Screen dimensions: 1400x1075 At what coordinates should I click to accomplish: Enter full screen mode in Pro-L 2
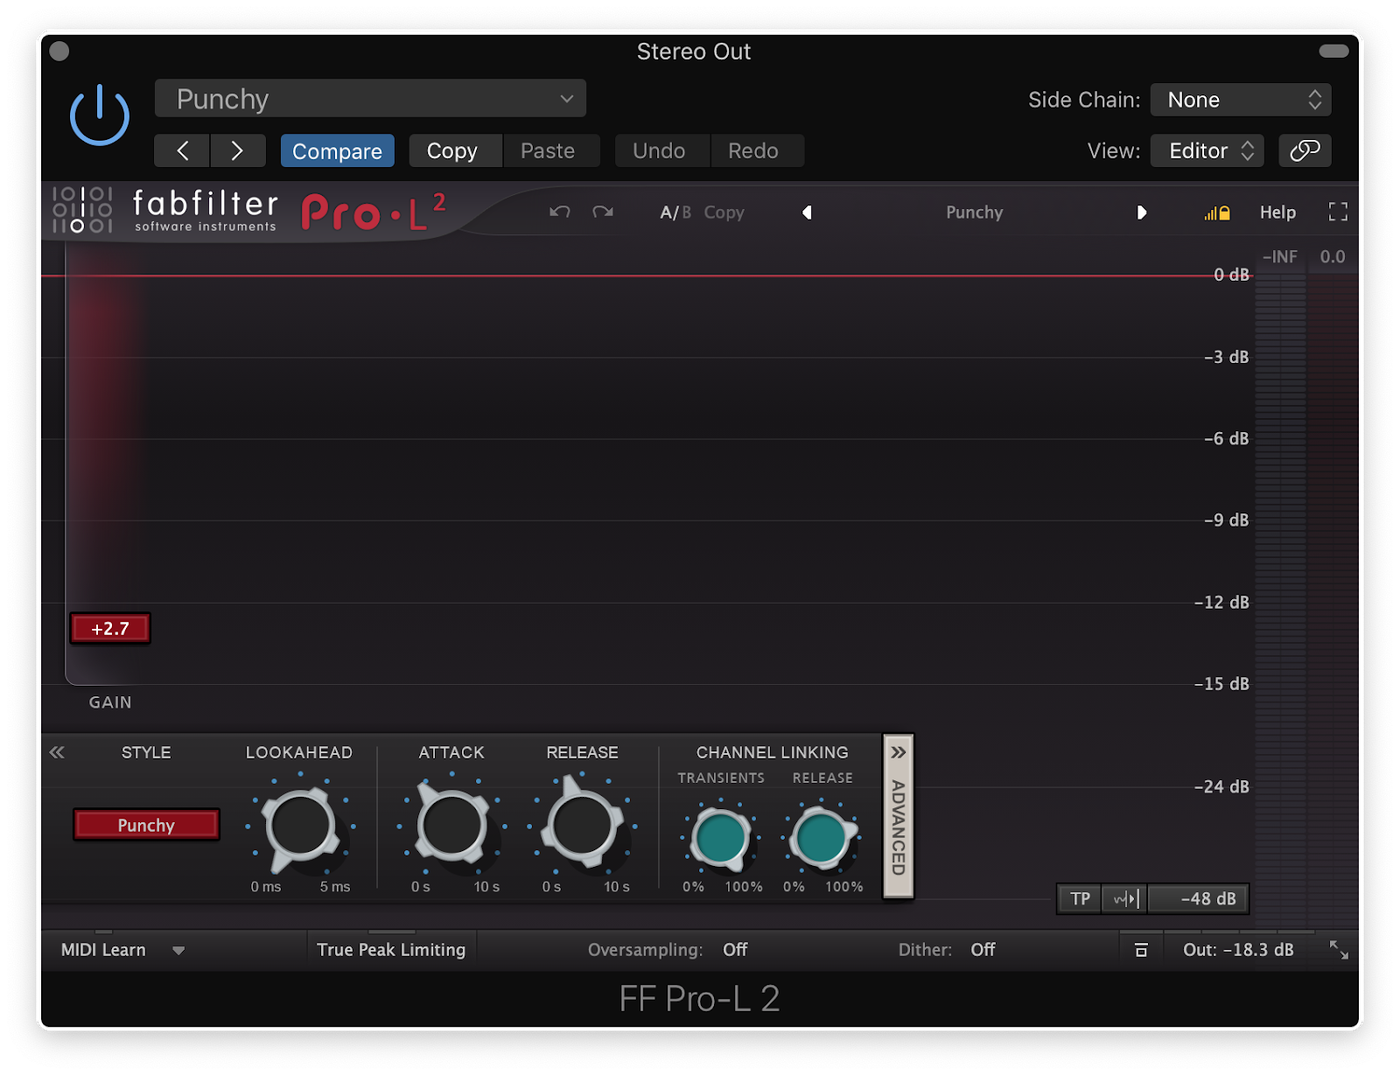click(1338, 212)
